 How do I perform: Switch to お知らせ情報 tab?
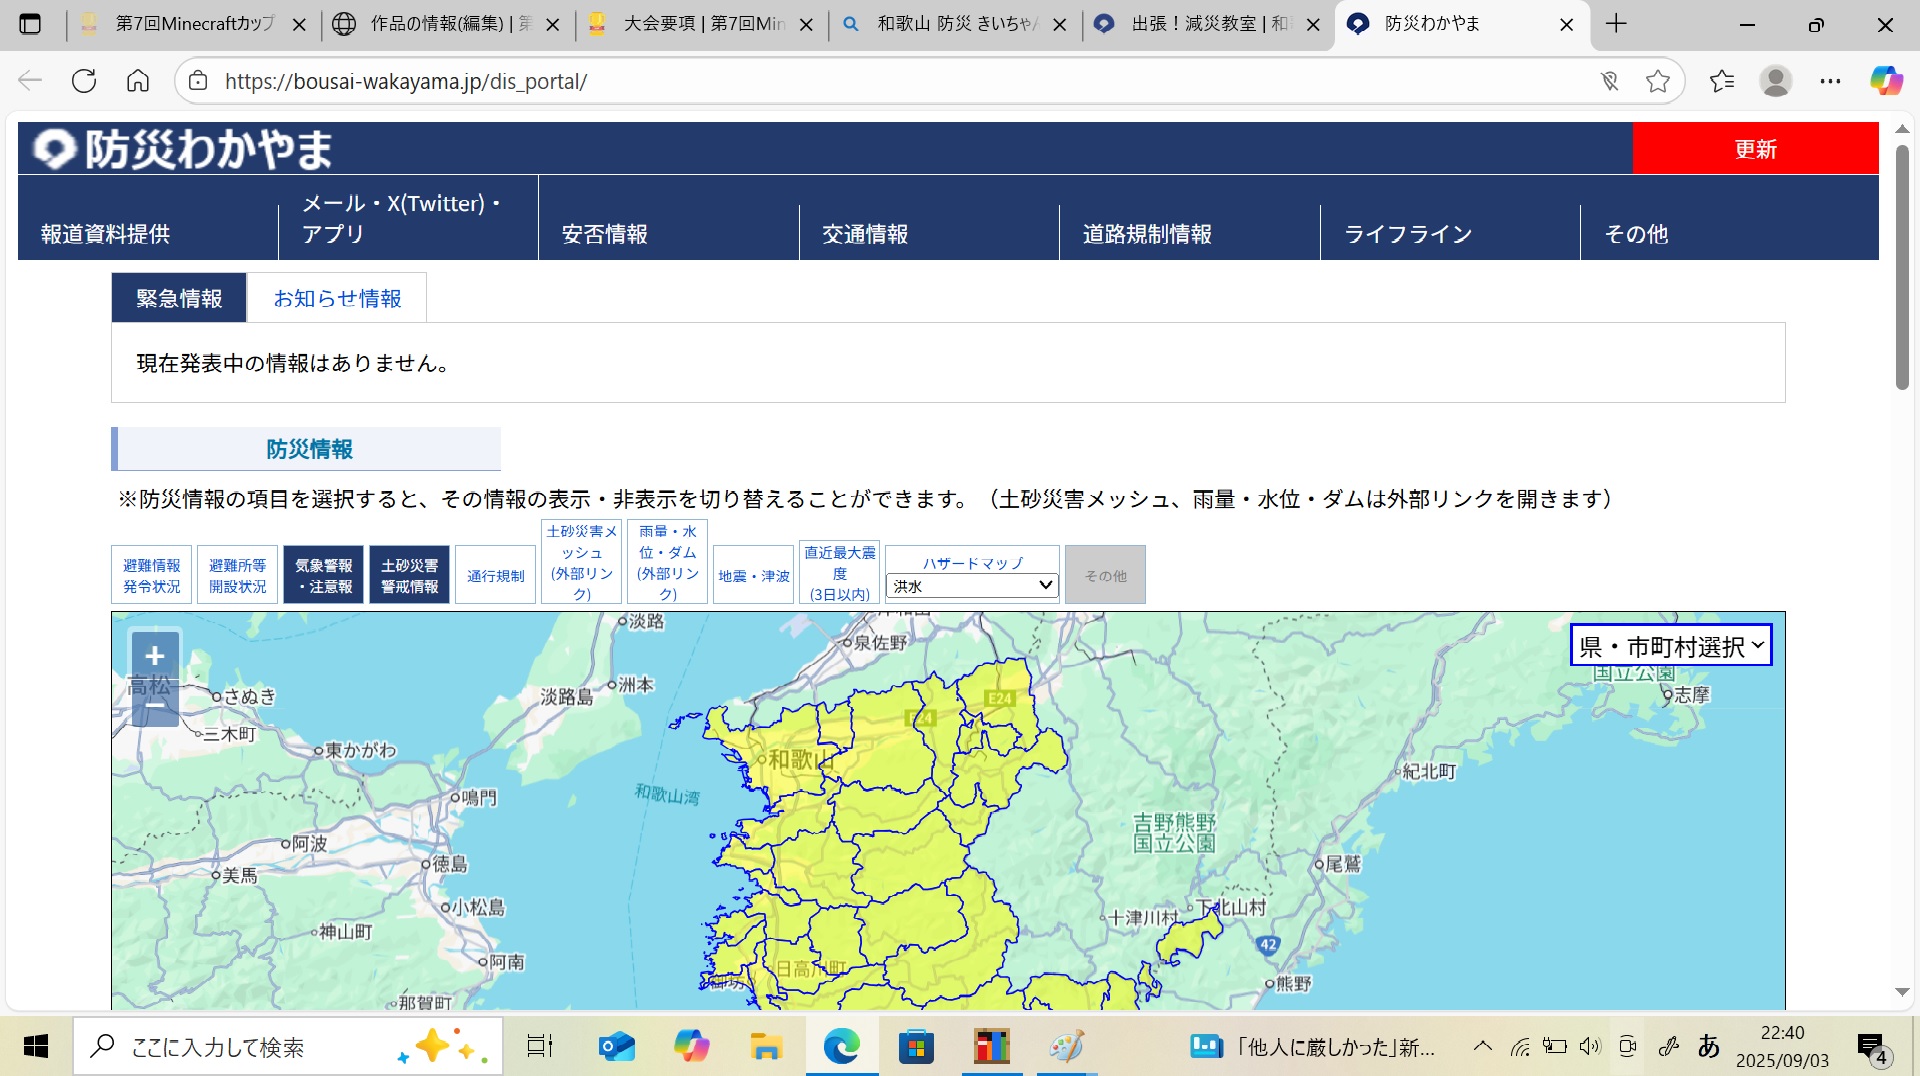coord(337,298)
